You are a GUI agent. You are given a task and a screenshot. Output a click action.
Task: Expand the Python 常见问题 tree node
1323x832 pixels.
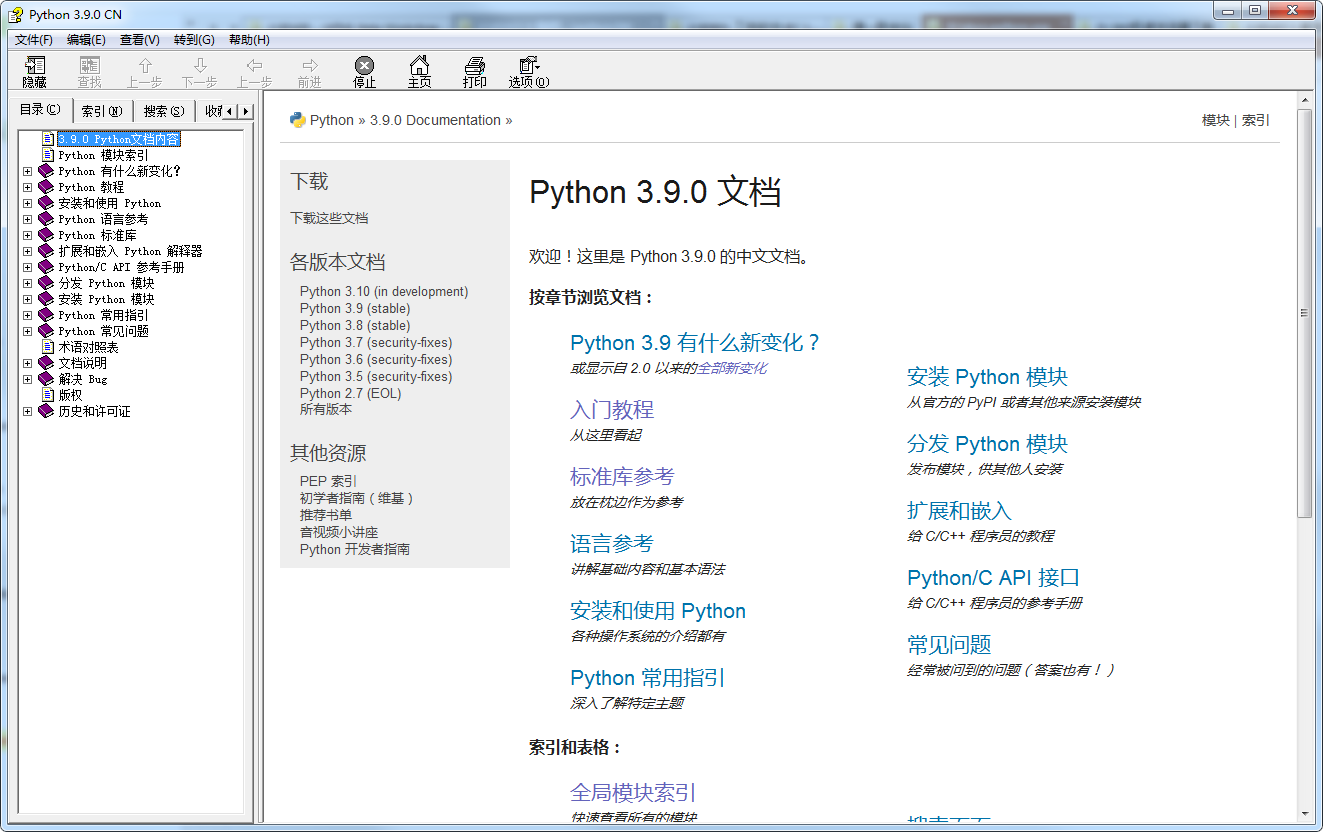click(x=27, y=331)
